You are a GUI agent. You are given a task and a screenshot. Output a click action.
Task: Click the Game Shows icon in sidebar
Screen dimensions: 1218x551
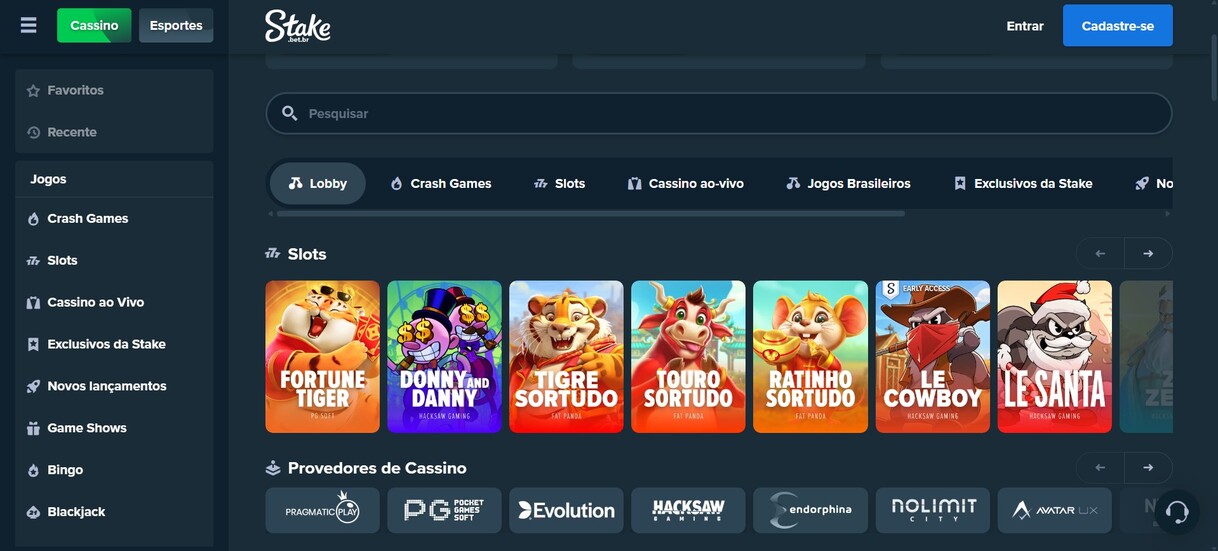coord(33,428)
